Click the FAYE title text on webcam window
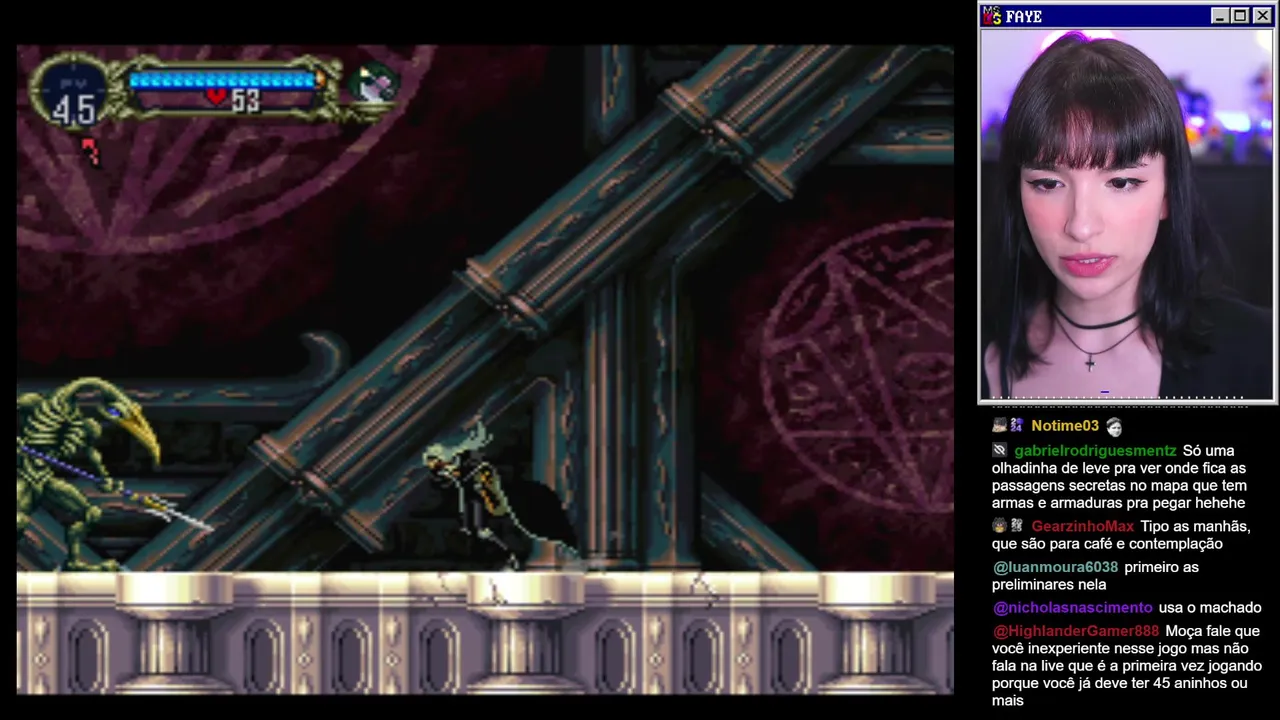 pos(1024,16)
